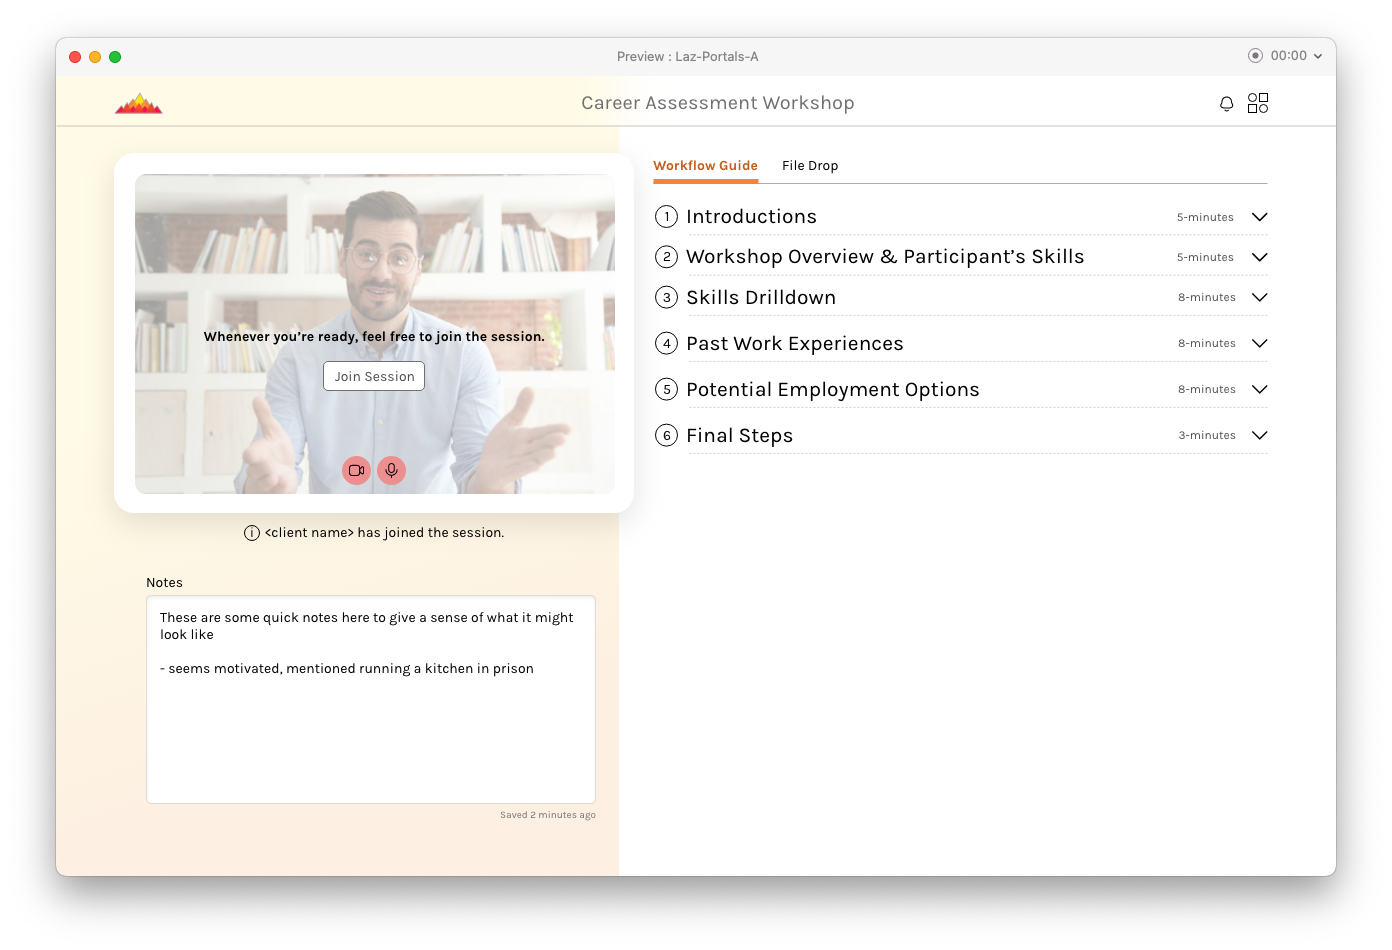Image resolution: width=1392 pixels, height=950 pixels.
Task: Click the yellow minimize window button
Action: point(95,57)
